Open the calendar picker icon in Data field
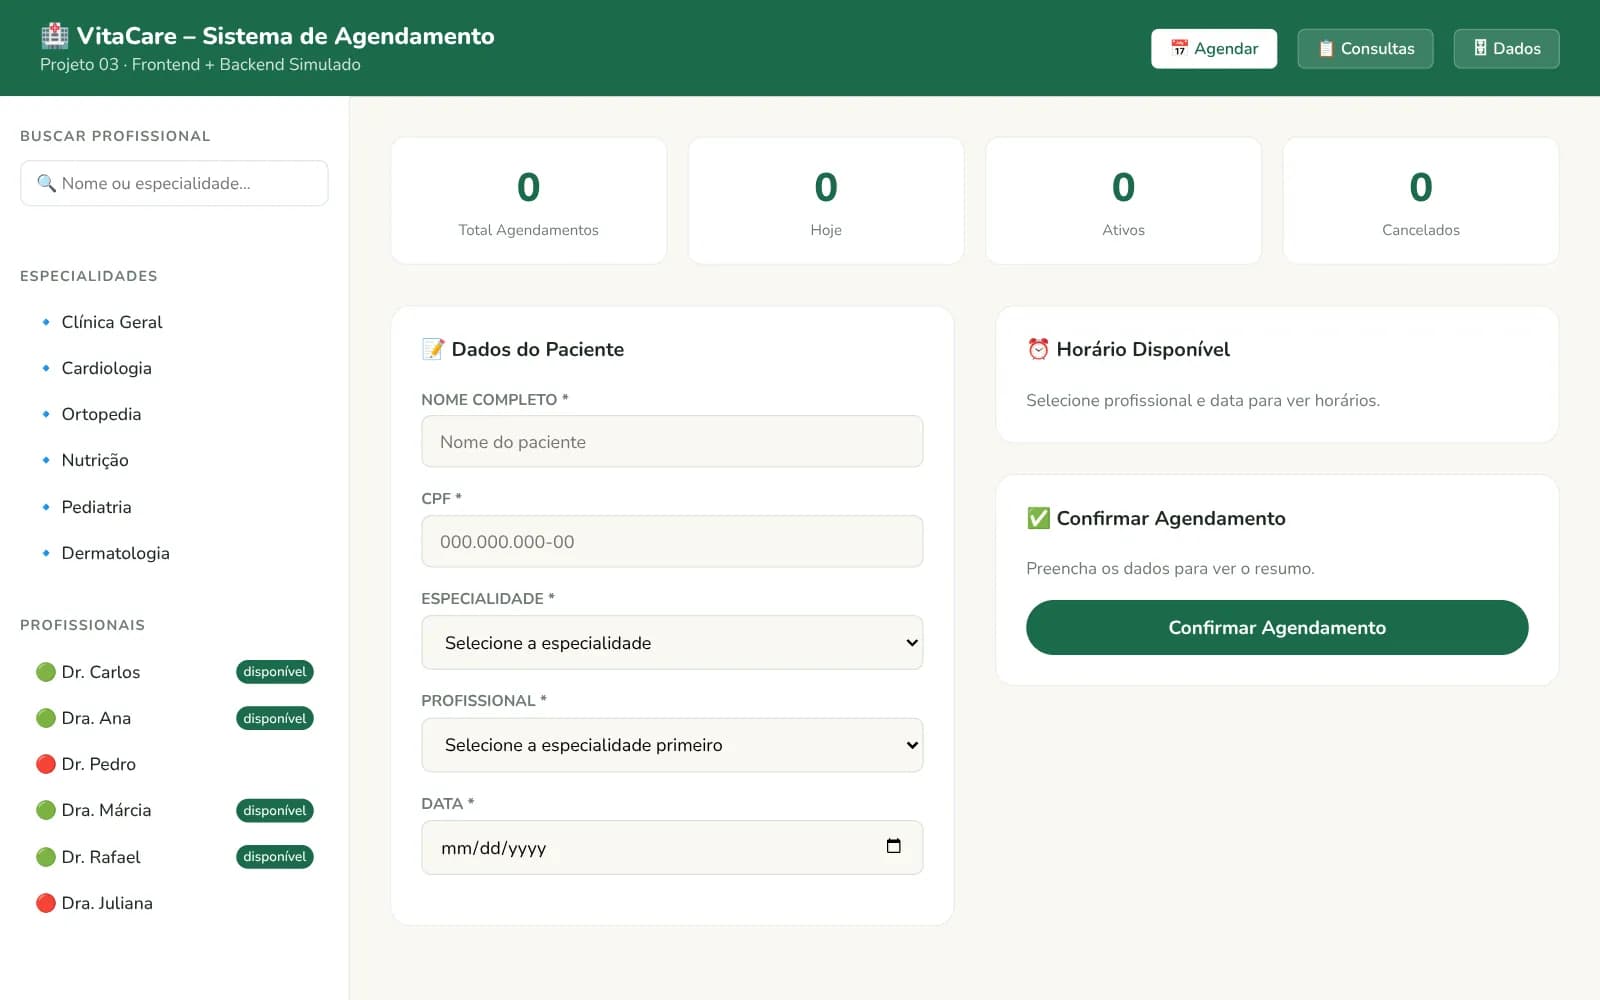The image size is (1600, 1000). pyautogui.click(x=894, y=846)
